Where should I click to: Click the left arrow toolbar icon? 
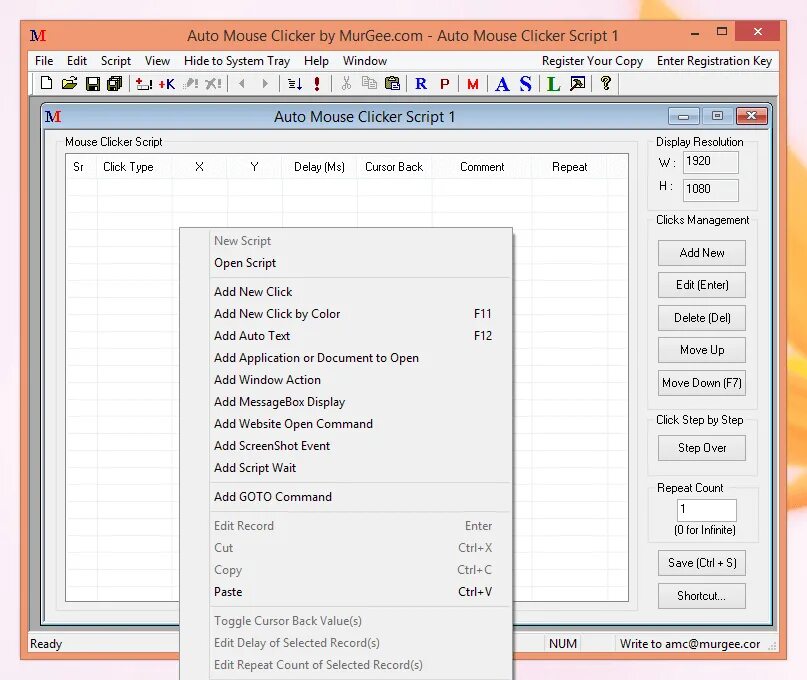[242, 83]
